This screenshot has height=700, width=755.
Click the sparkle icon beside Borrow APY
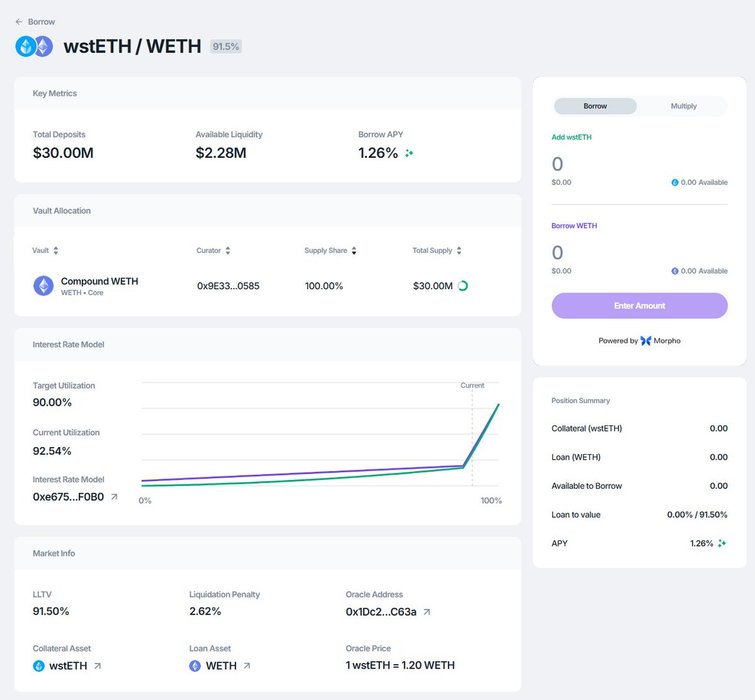pos(409,154)
